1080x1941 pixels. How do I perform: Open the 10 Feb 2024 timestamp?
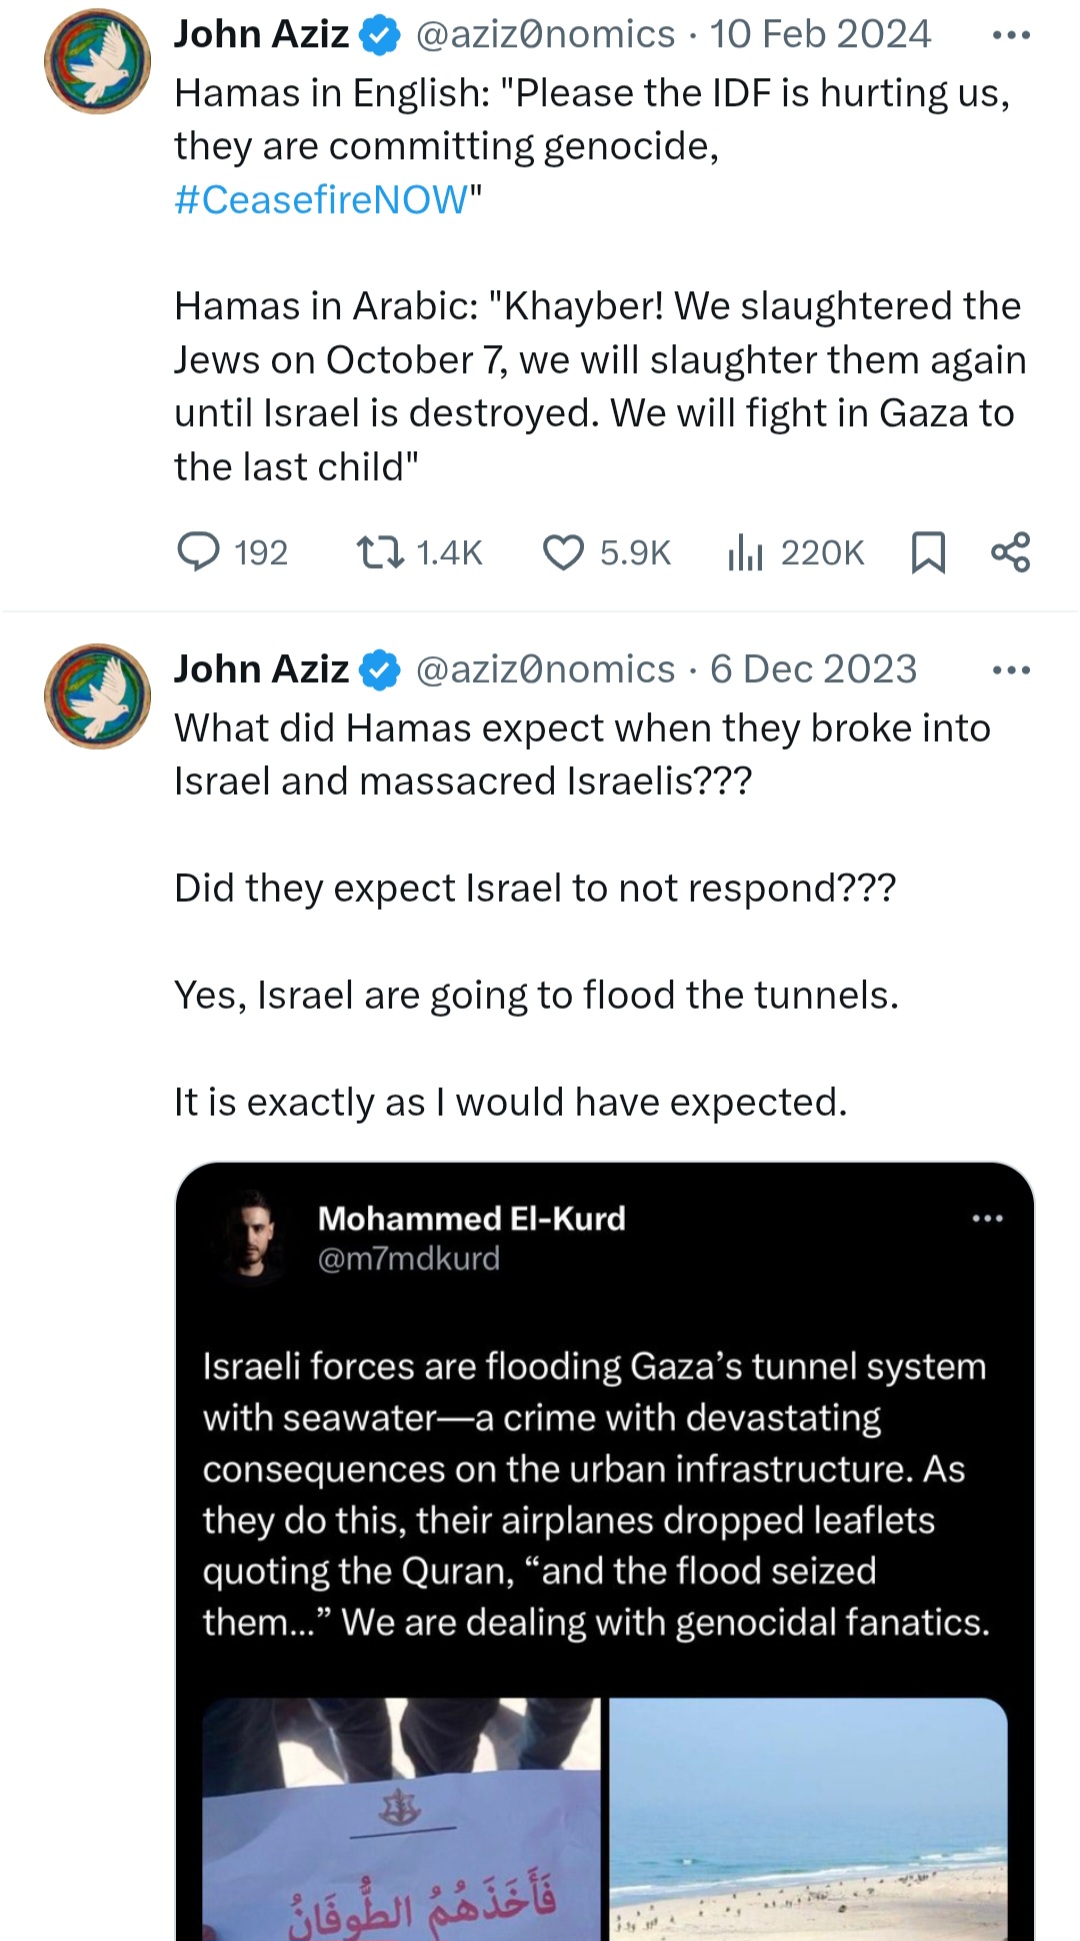(820, 35)
